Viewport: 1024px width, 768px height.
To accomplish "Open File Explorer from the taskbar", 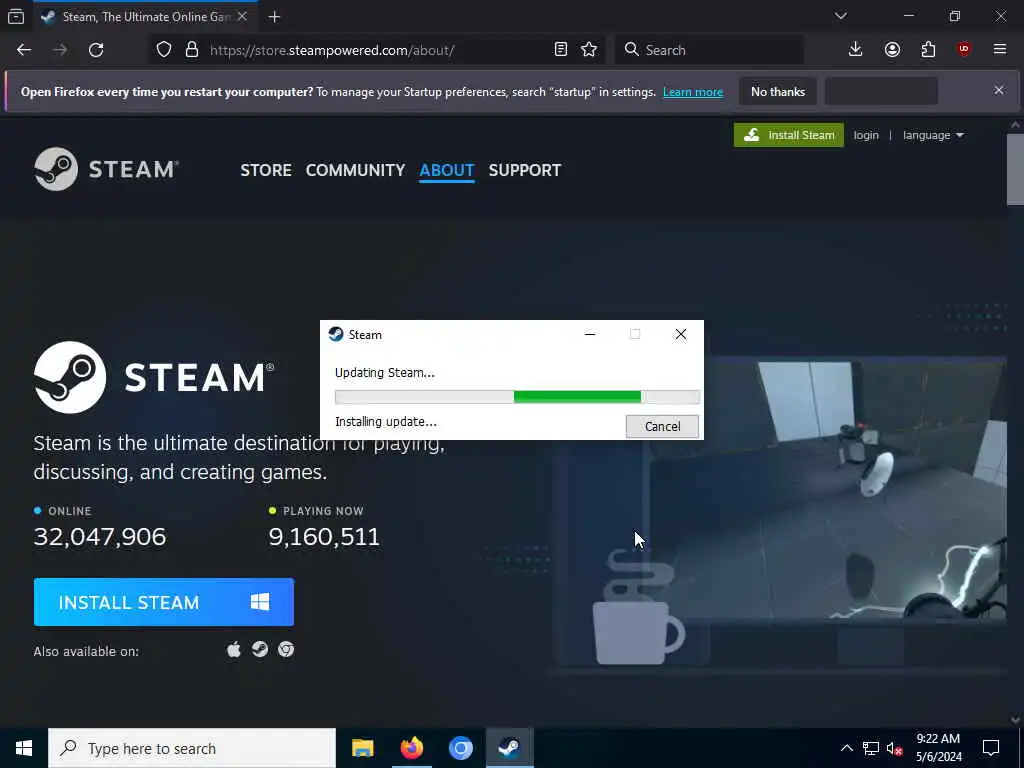I will click(x=362, y=748).
